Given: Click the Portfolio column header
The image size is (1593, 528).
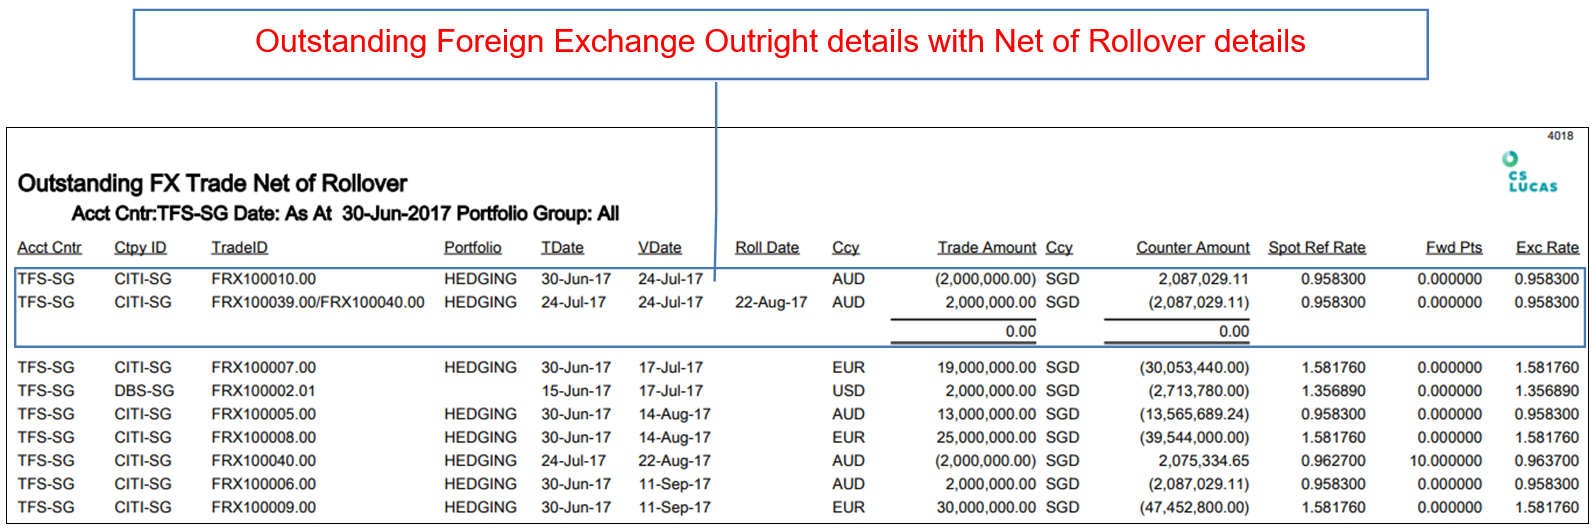Looking at the screenshot, I should tap(473, 248).
